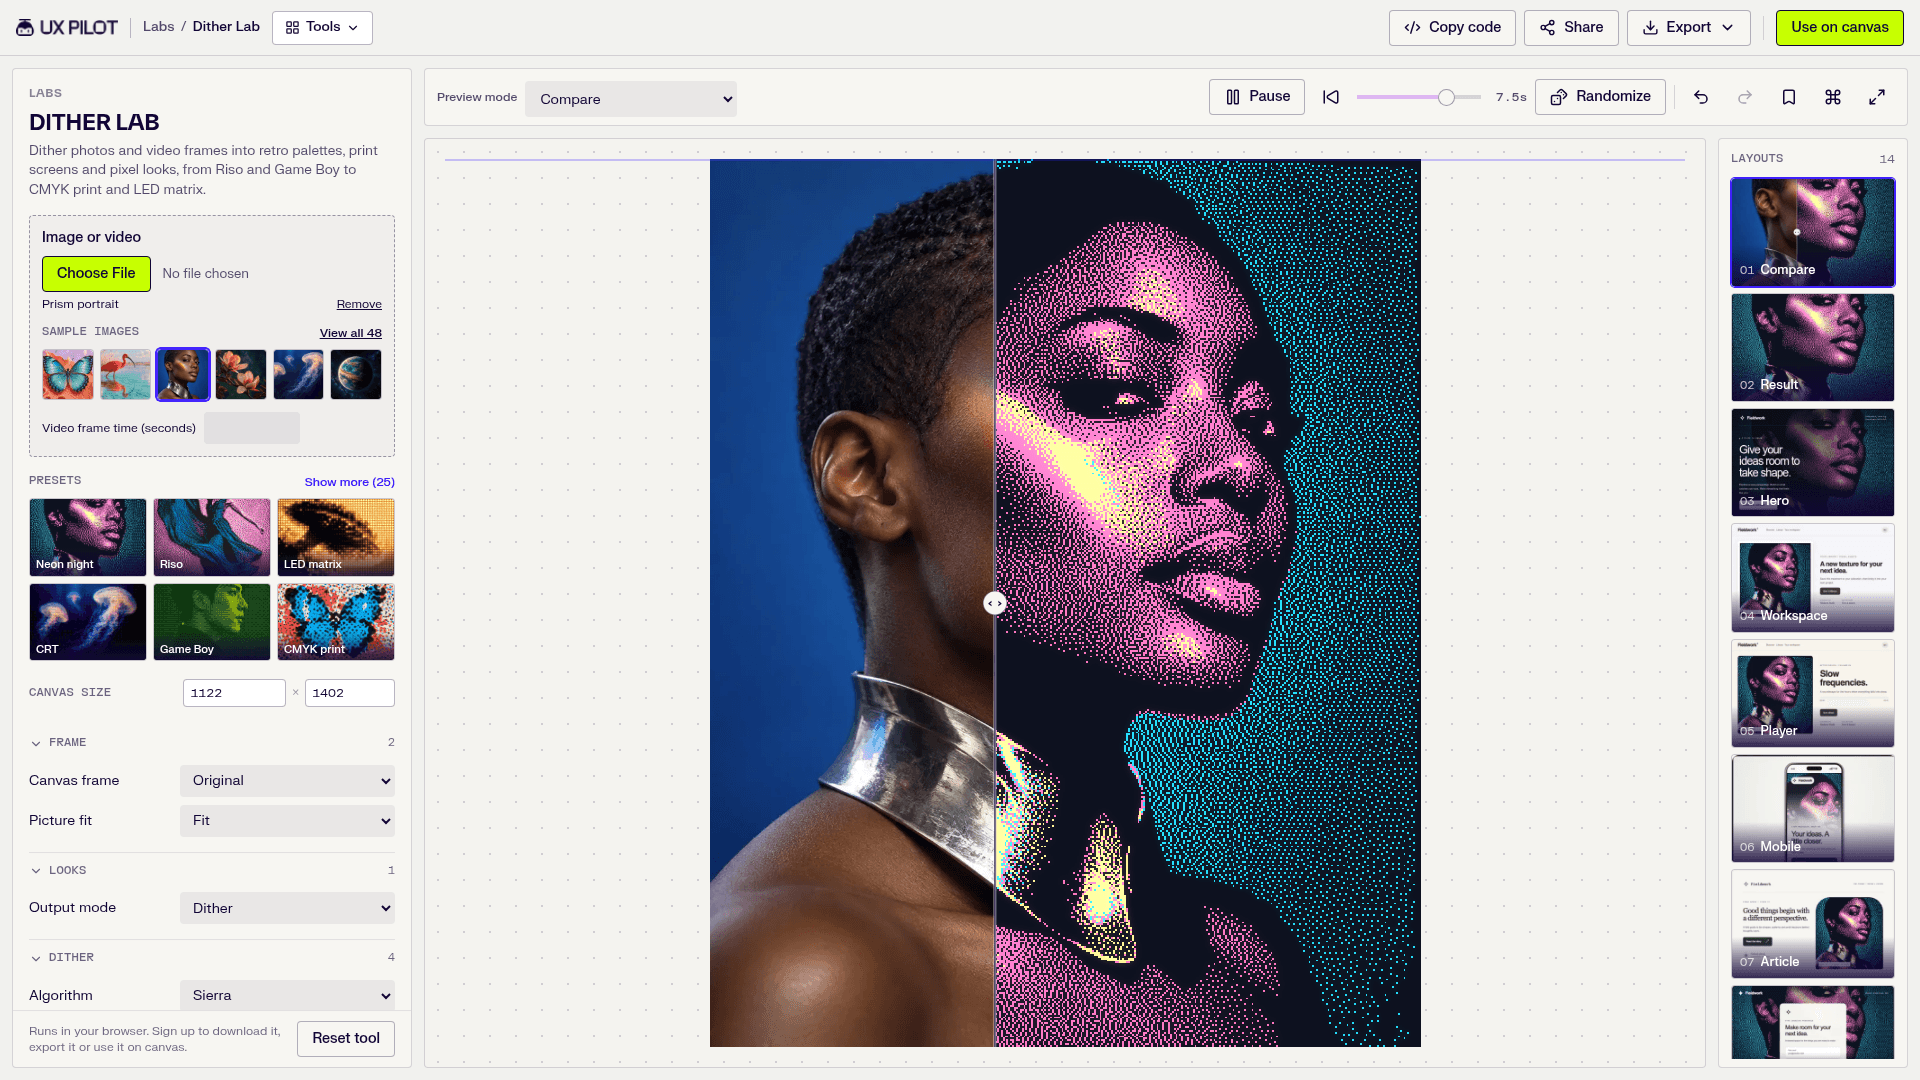Screen dimensions: 1920x1080
Task: Click the compare divider handle on the image
Action: 994,603
